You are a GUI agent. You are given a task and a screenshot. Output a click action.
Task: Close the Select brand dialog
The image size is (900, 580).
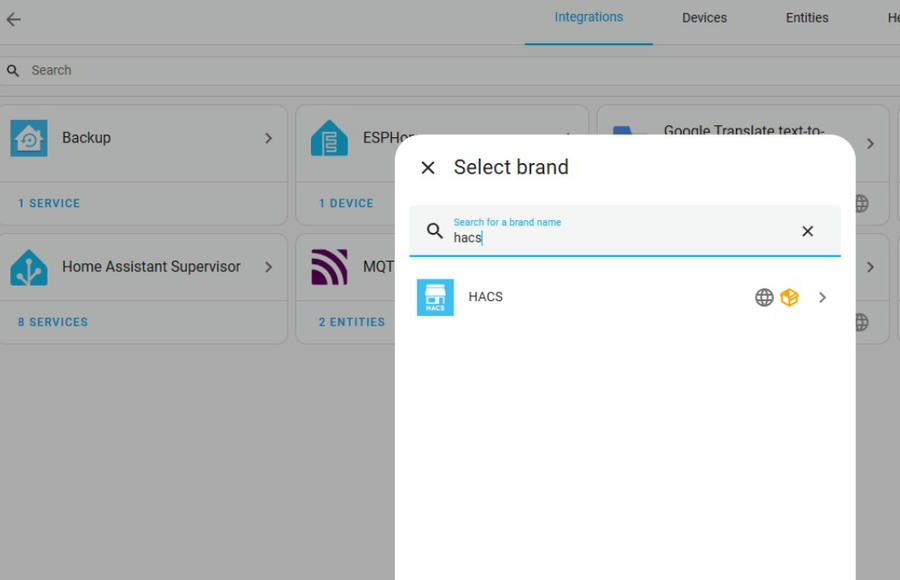pos(428,168)
